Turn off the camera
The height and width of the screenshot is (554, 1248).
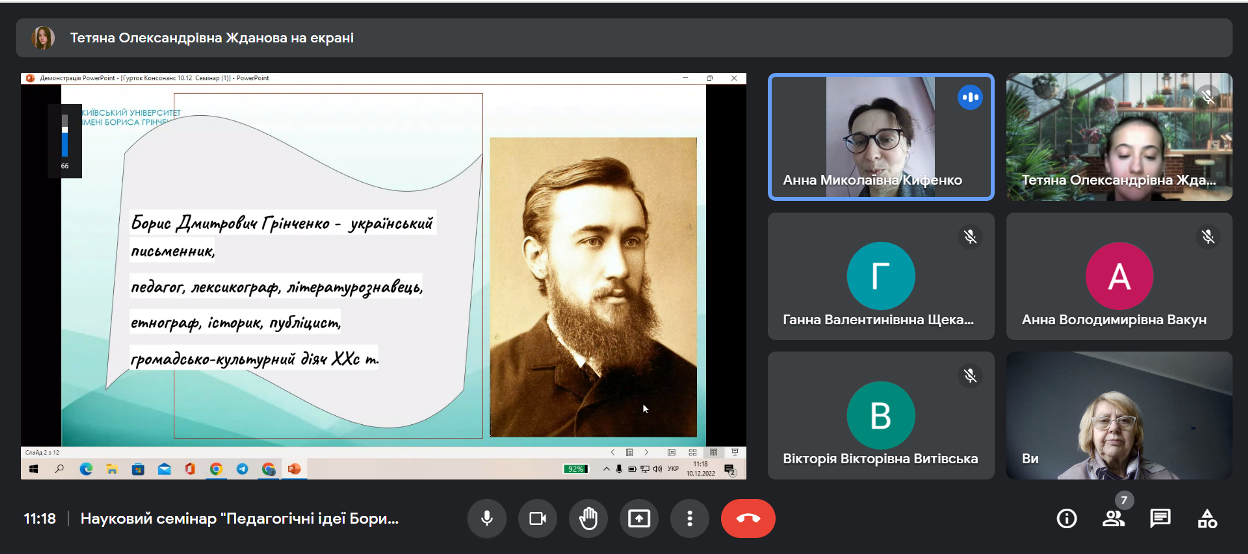point(537,518)
